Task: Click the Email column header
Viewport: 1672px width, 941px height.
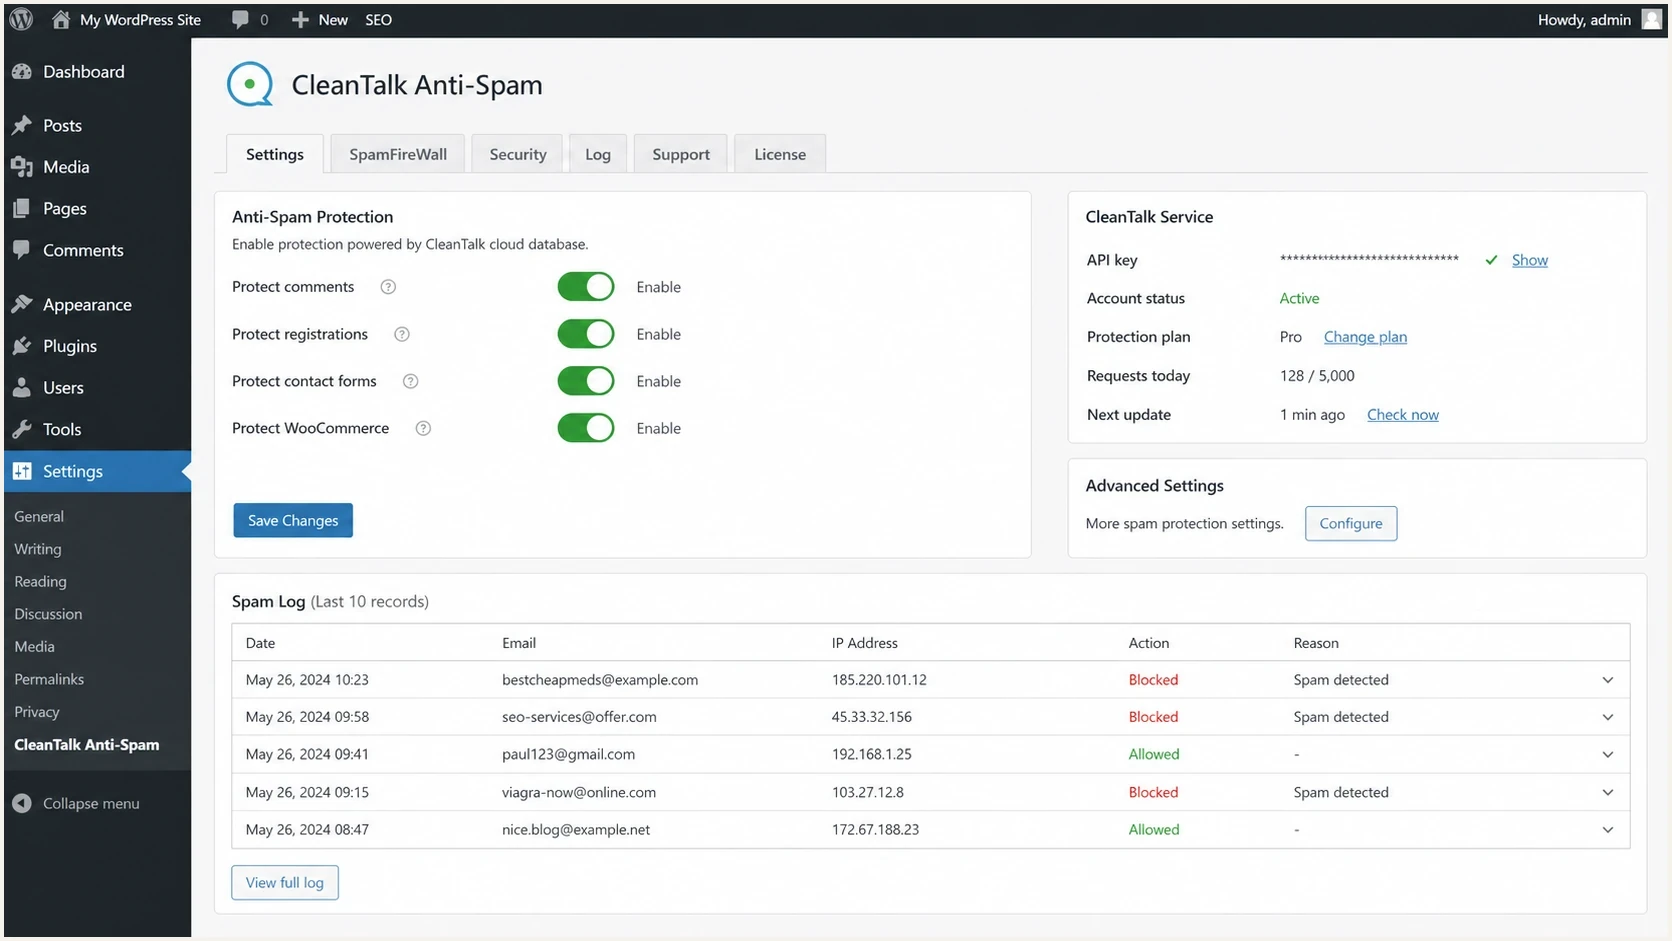Action: click(x=519, y=643)
